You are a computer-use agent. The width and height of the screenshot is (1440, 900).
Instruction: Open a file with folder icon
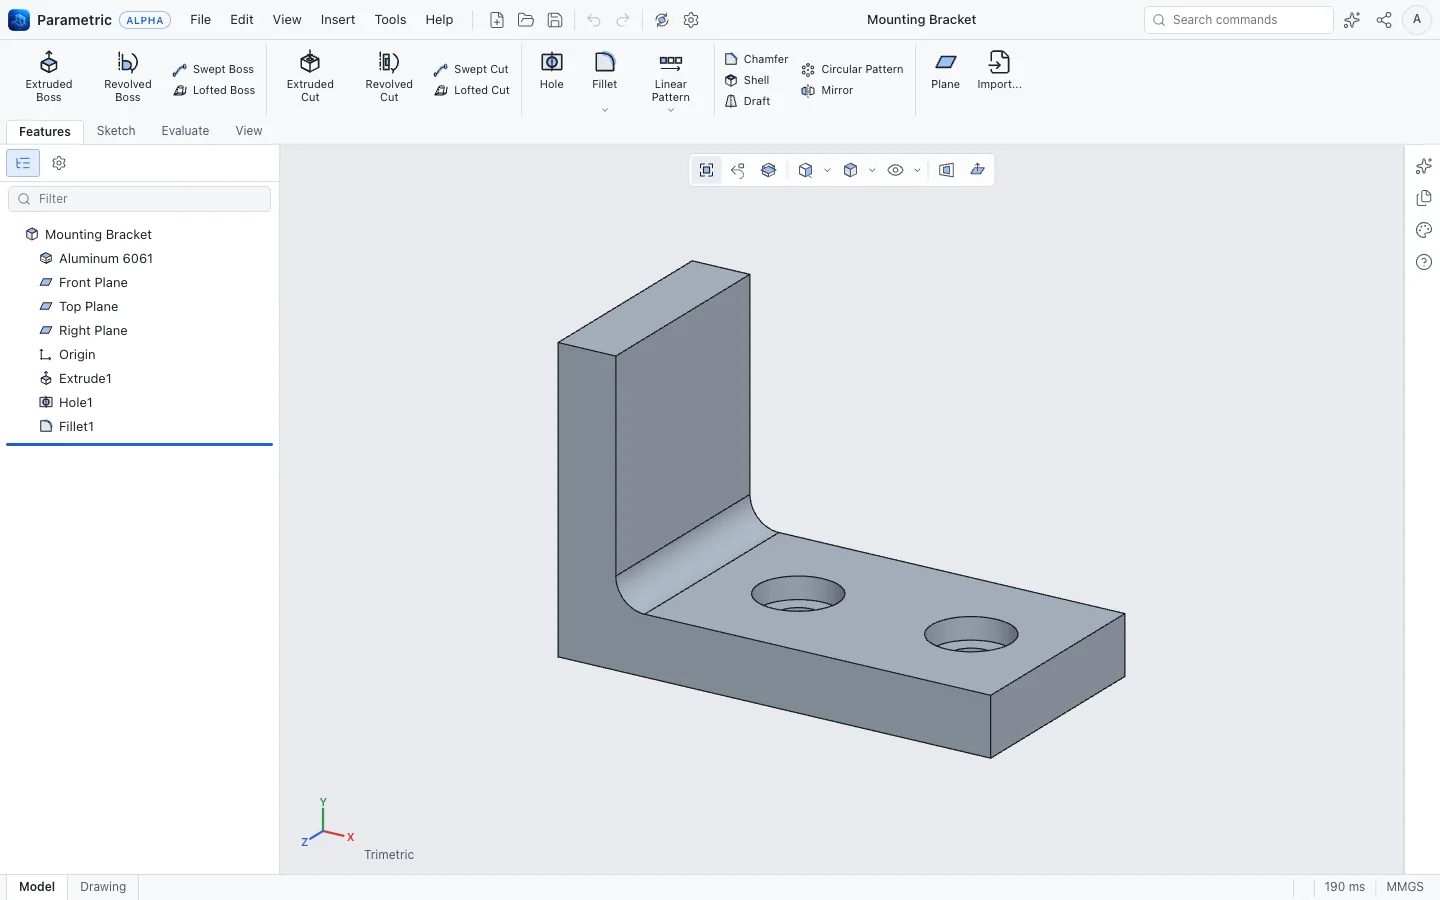(x=526, y=20)
